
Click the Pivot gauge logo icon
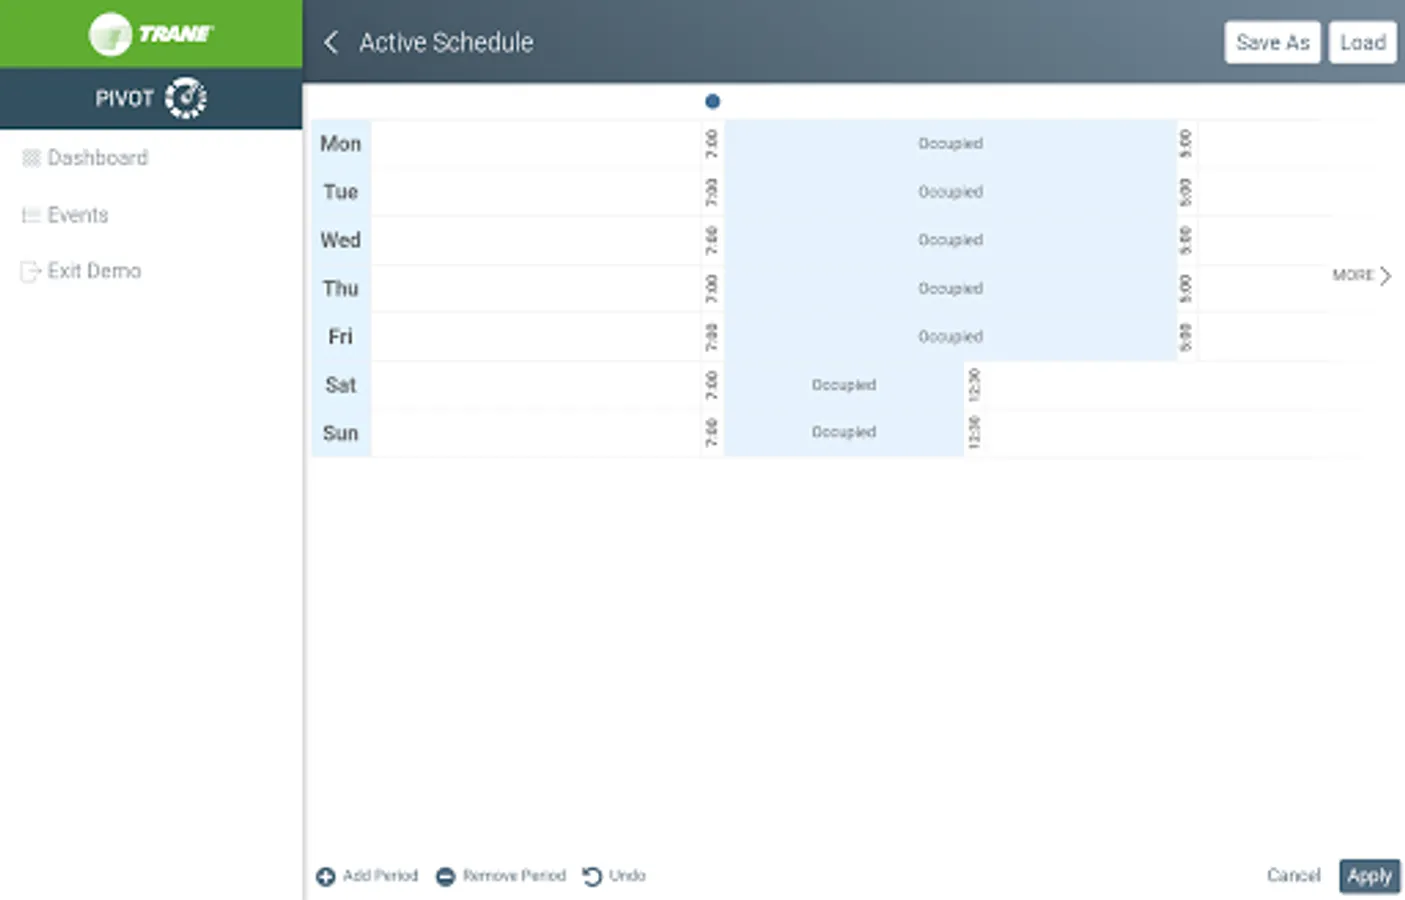[185, 98]
